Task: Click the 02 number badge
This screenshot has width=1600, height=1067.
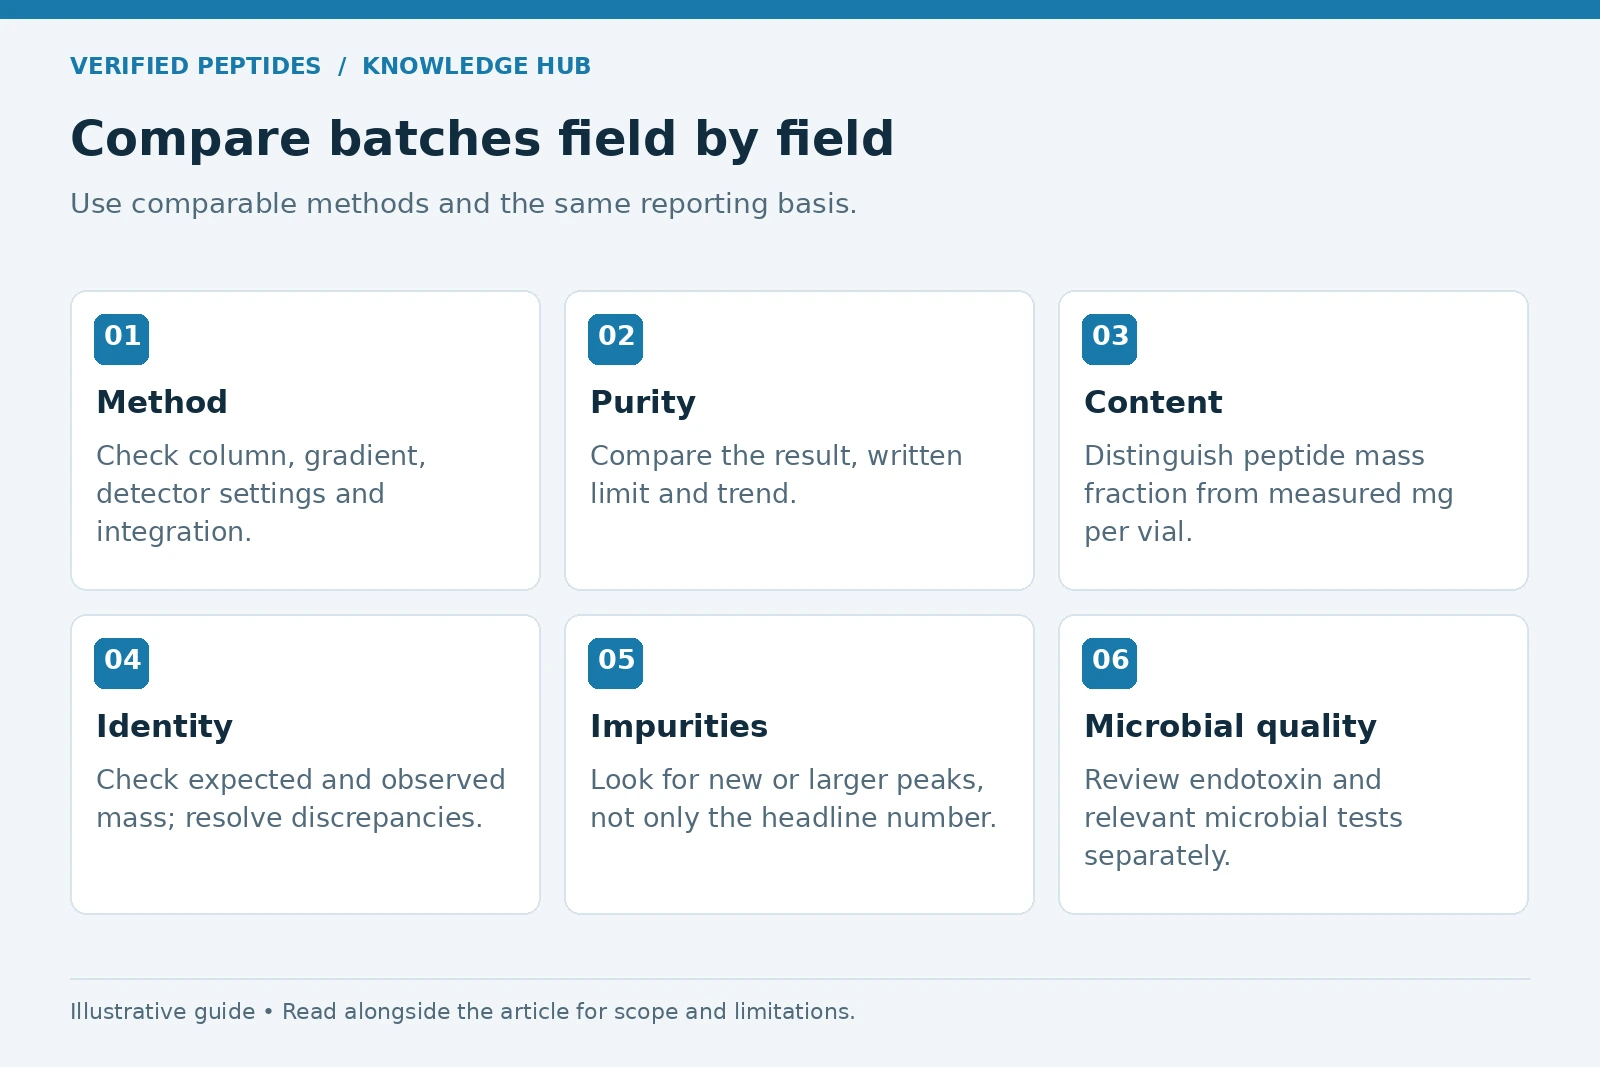Action: [x=615, y=339]
